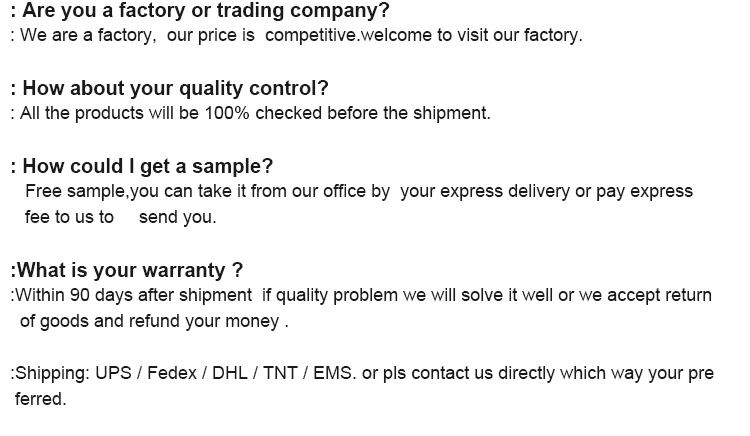Select the quality control question heading
The width and height of the screenshot is (750, 436).
tap(170, 89)
